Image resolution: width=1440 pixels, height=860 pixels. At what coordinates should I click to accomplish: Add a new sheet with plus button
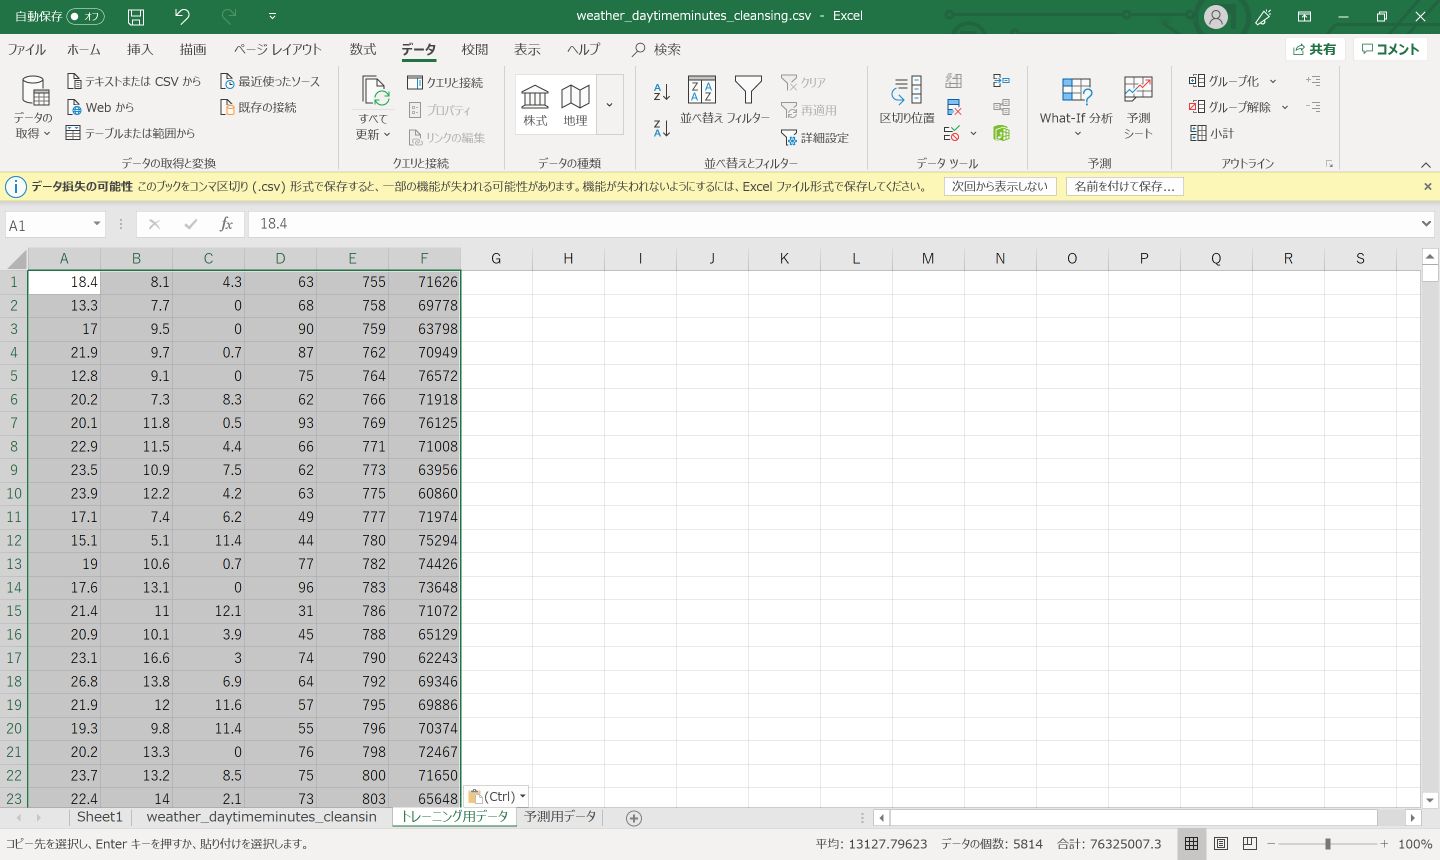(634, 818)
